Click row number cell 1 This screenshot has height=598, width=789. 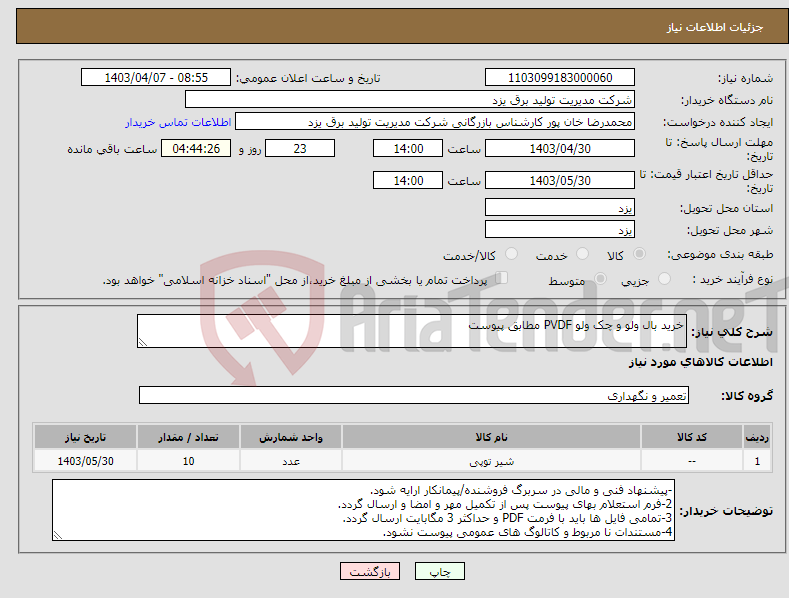757,461
